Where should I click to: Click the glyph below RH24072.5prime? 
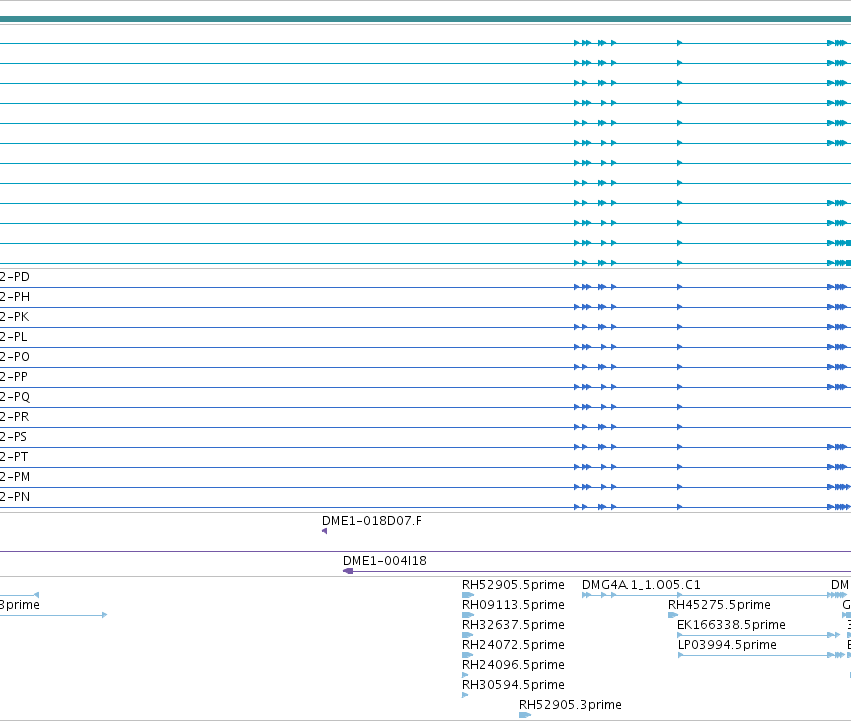tap(467, 655)
